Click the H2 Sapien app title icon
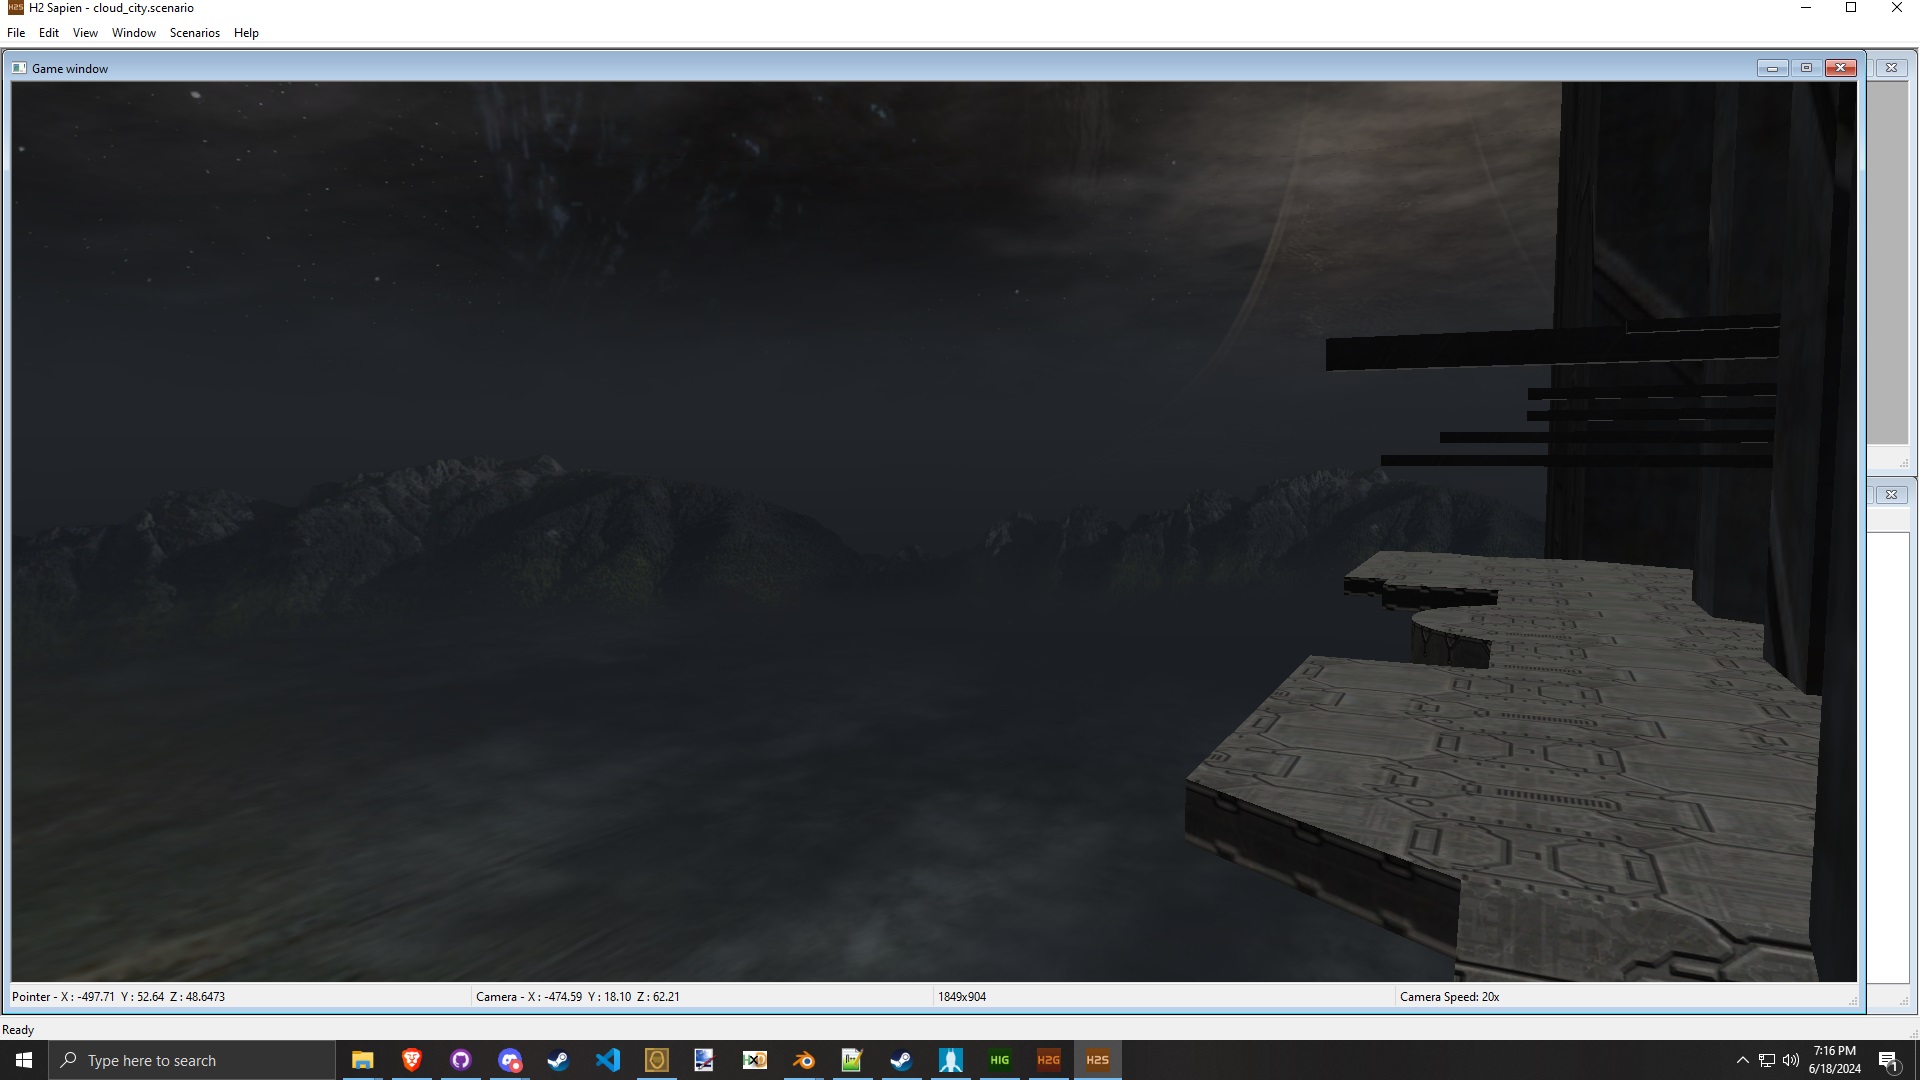The width and height of the screenshot is (1920, 1080). tap(15, 8)
